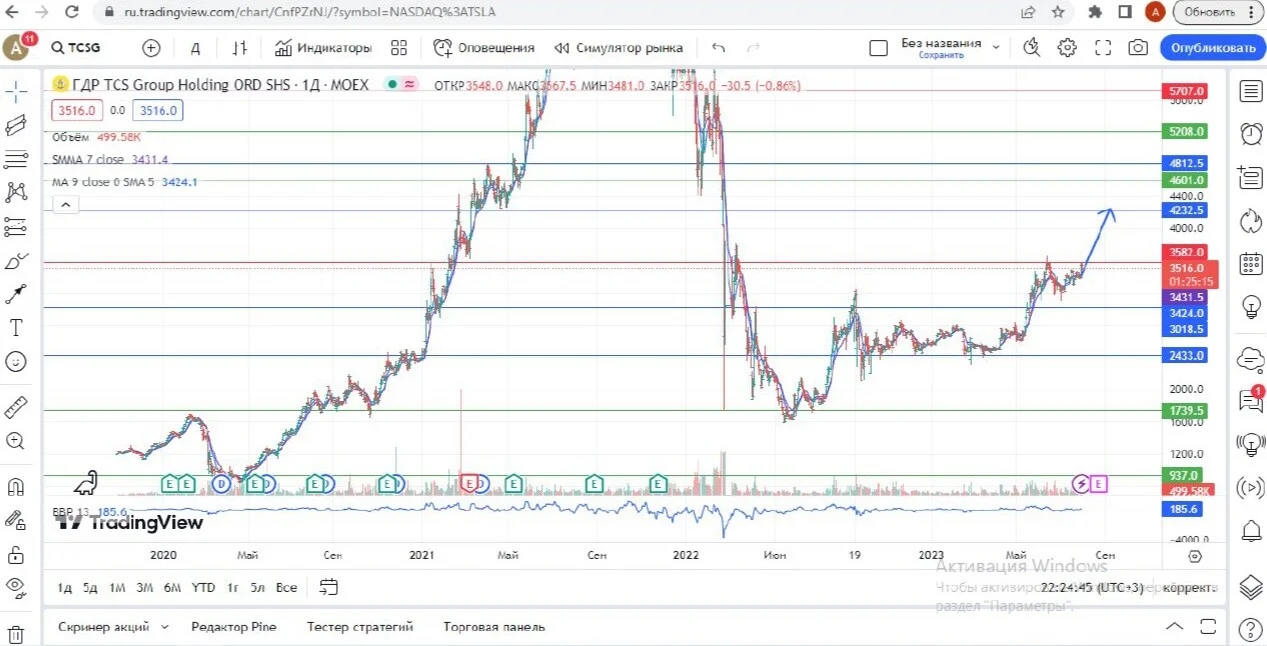This screenshot has height=646, width=1267.
Task: Open the alerts alarm clock panel
Action: click(x=1250, y=134)
